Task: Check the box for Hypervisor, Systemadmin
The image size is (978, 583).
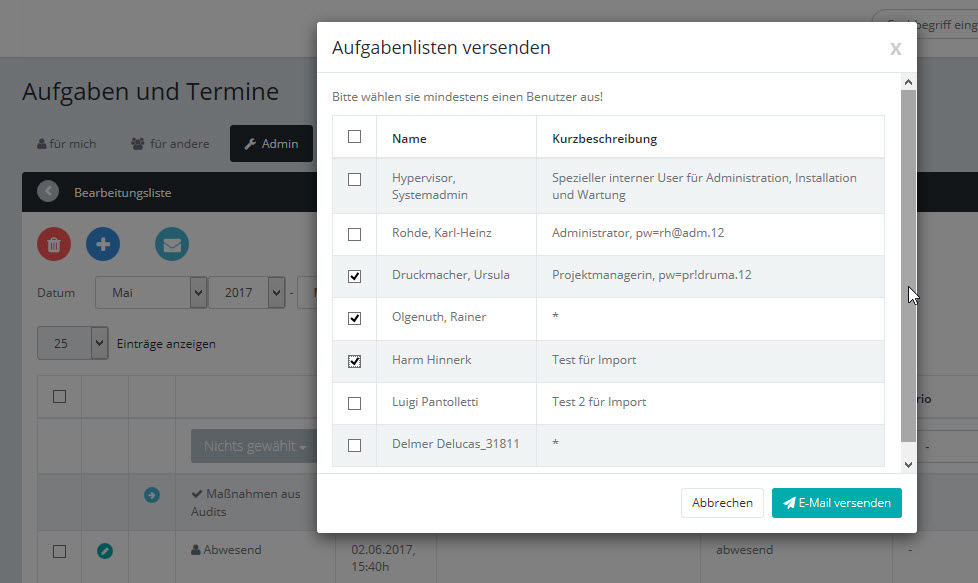Action: [x=354, y=180]
